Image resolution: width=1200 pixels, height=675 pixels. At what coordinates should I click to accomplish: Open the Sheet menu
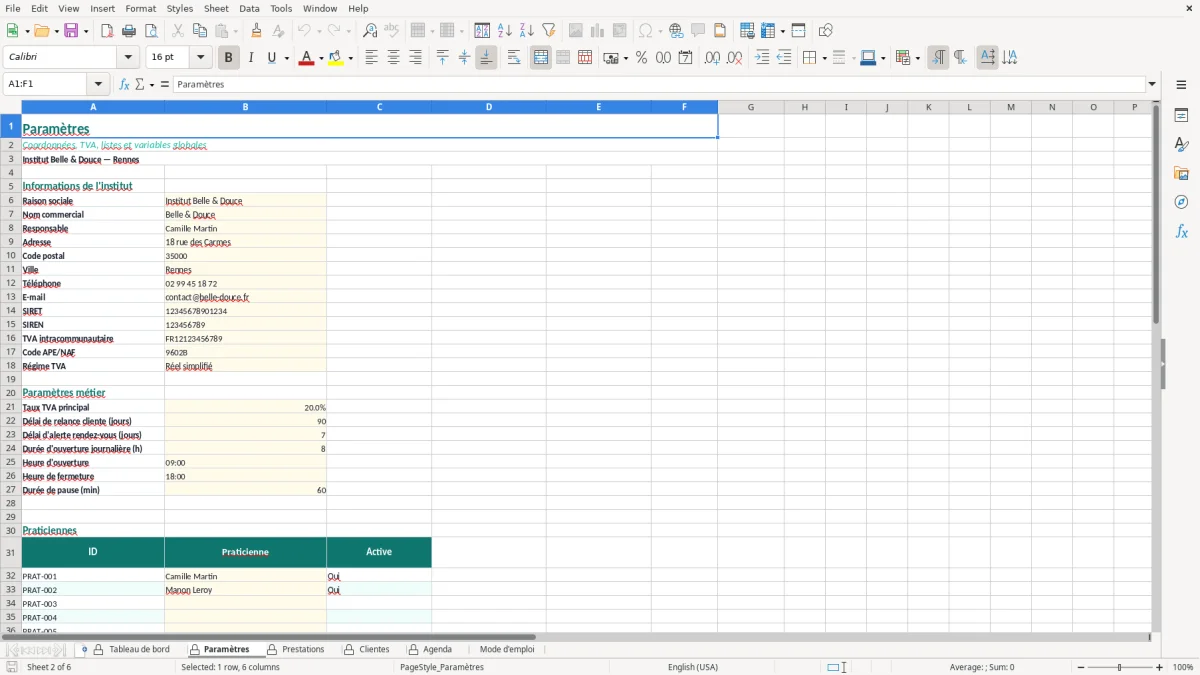(x=216, y=8)
